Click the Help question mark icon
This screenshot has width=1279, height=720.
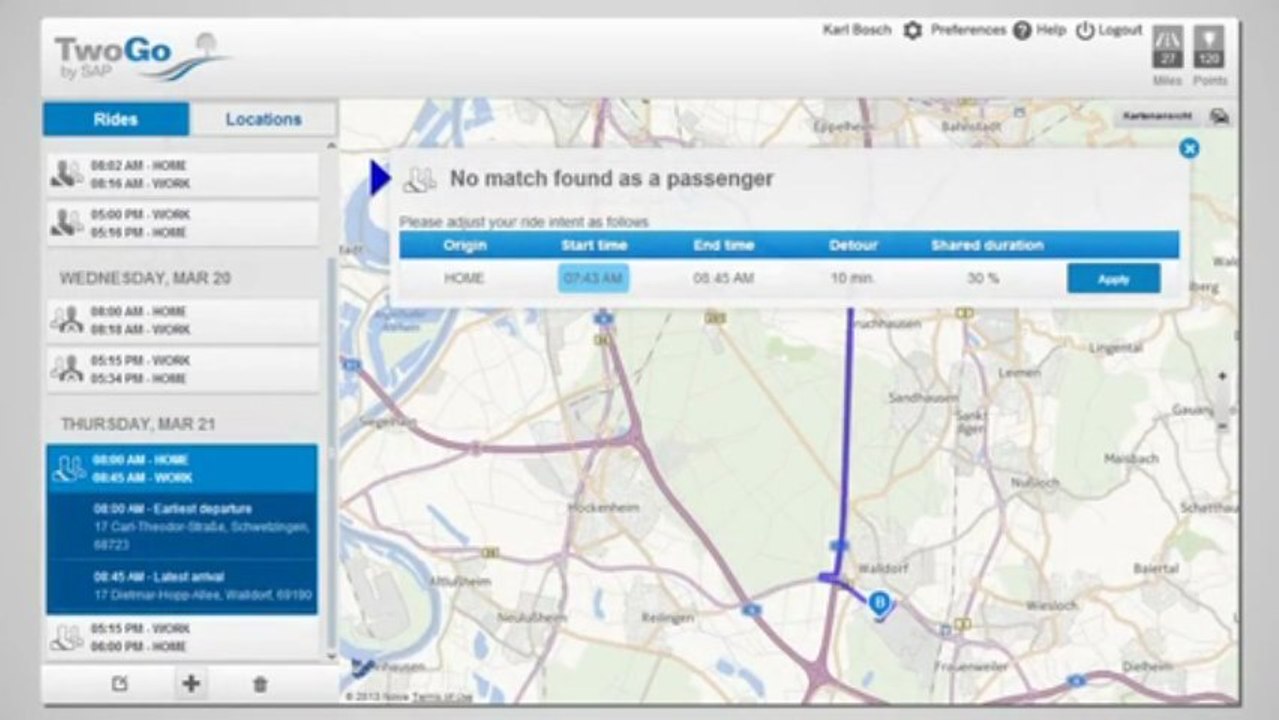pyautogui.click(x=1021, y=31)
